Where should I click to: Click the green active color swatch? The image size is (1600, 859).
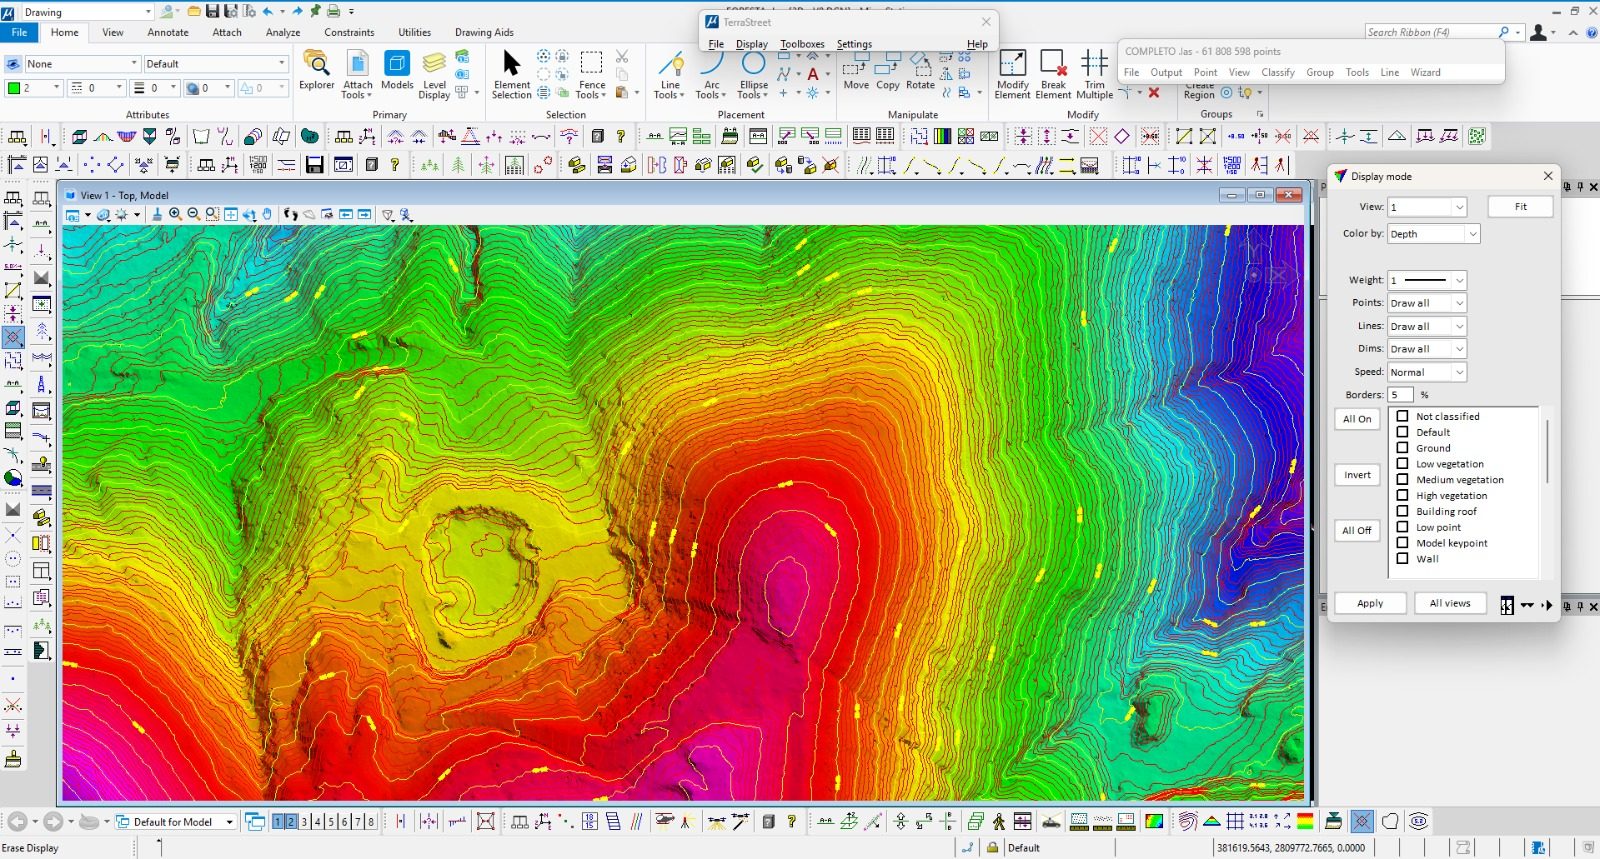pyautogui.click(x=14, y=88)
